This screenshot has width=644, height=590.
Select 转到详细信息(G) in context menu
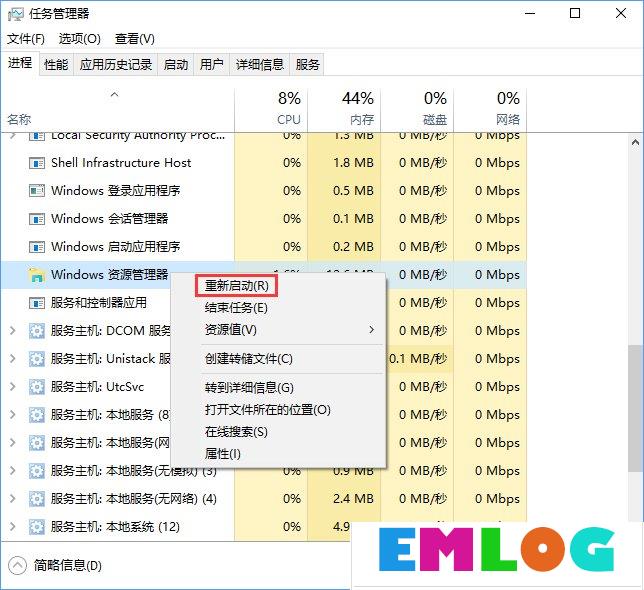click(249, 388)
